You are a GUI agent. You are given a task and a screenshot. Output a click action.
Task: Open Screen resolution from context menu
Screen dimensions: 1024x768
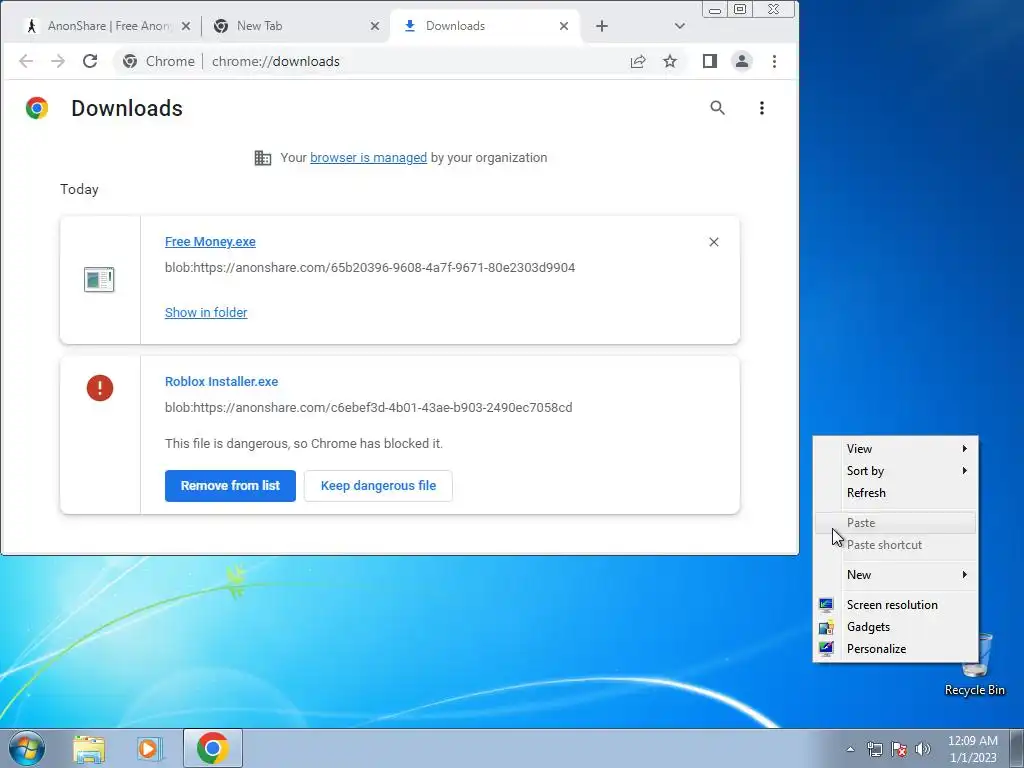point(895,605)
